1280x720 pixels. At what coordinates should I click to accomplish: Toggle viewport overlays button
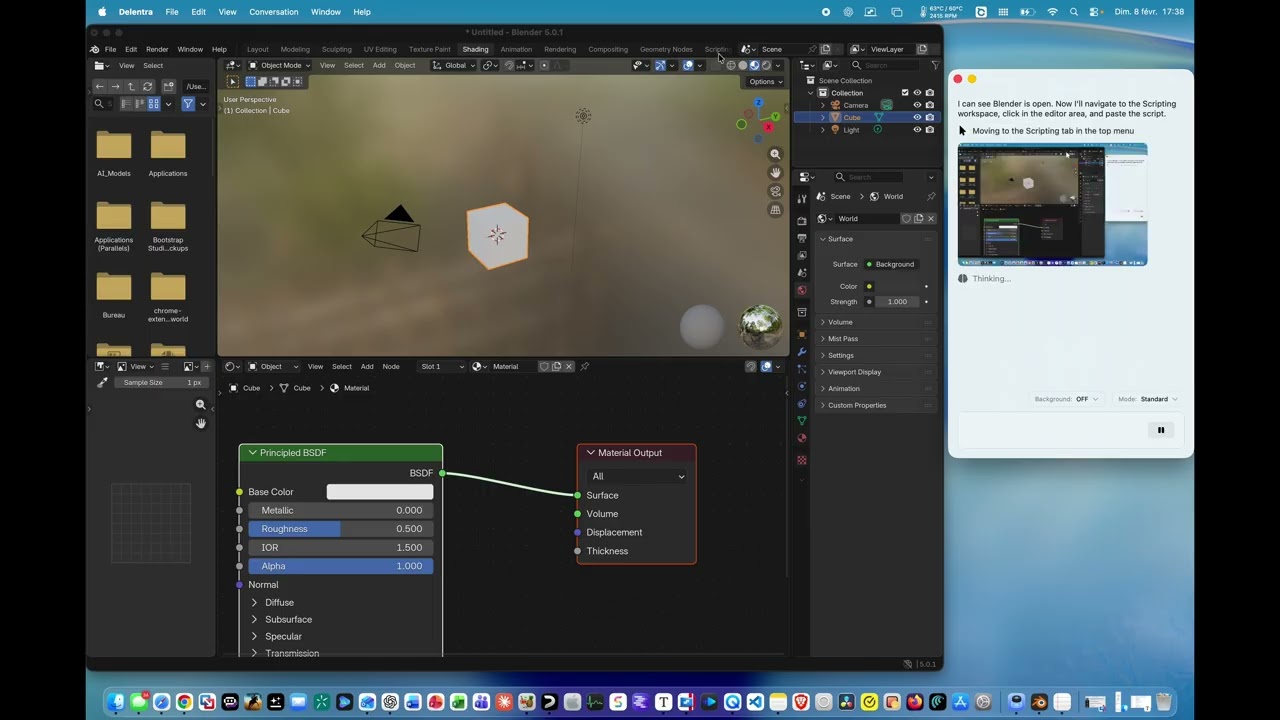688,65
